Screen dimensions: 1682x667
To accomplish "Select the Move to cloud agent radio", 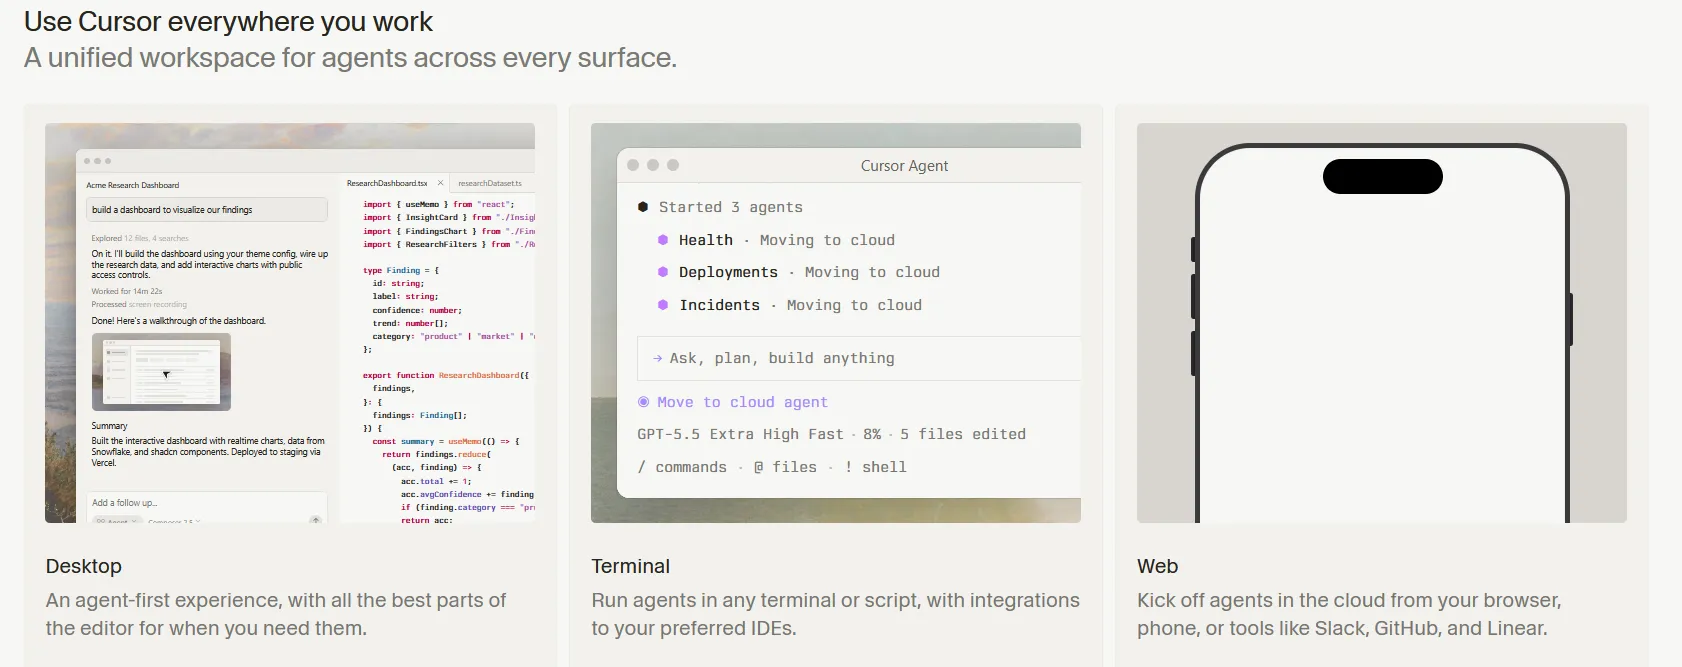I will 643,402.
